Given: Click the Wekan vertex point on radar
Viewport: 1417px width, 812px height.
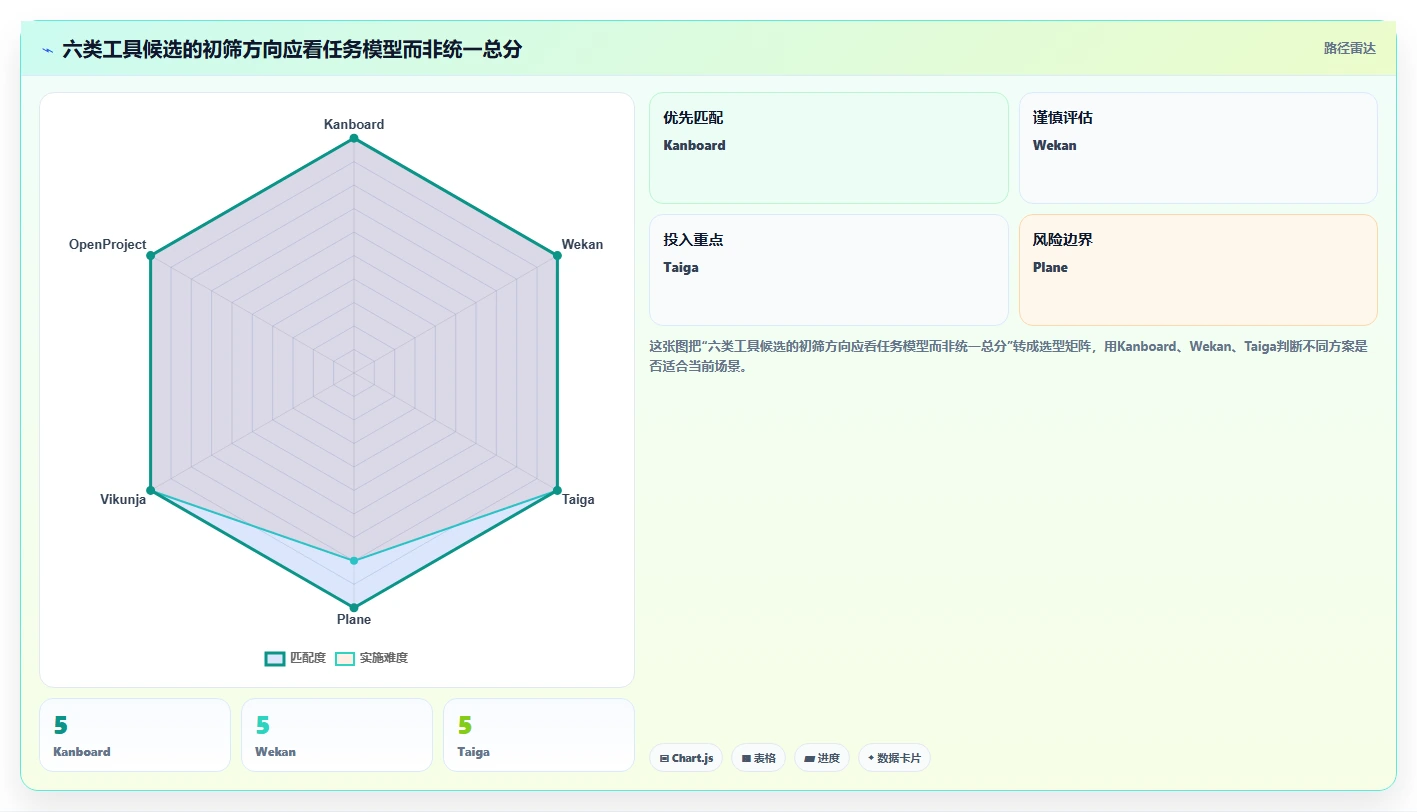Looking at the screenshot, I should pyautogui.click(x=557, y=255).
